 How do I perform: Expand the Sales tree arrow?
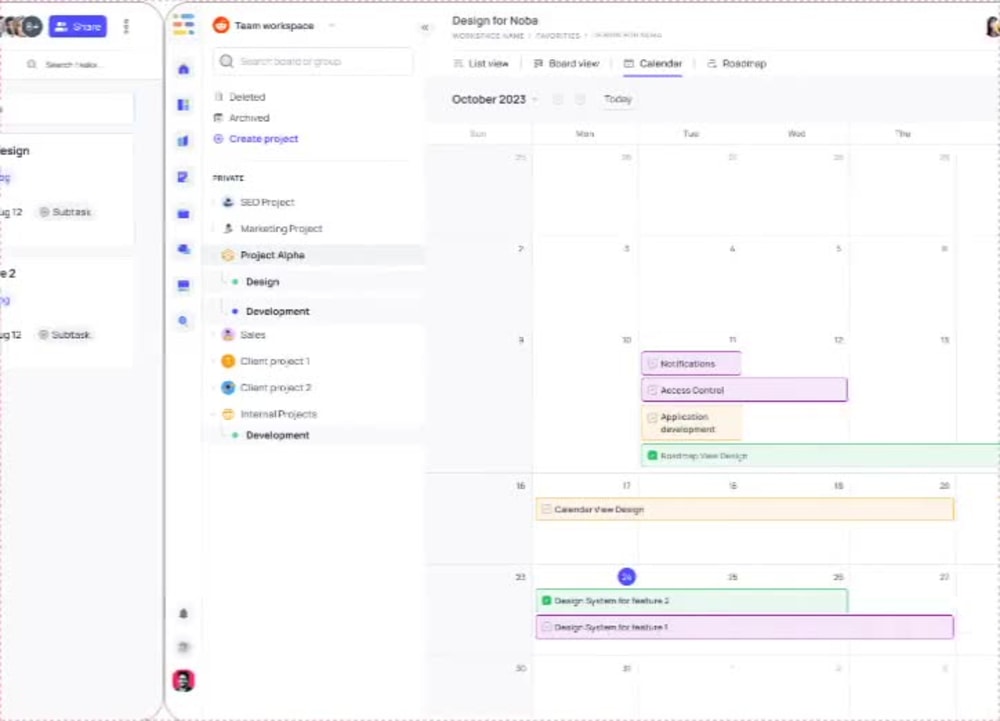click(x=213, y=335)
